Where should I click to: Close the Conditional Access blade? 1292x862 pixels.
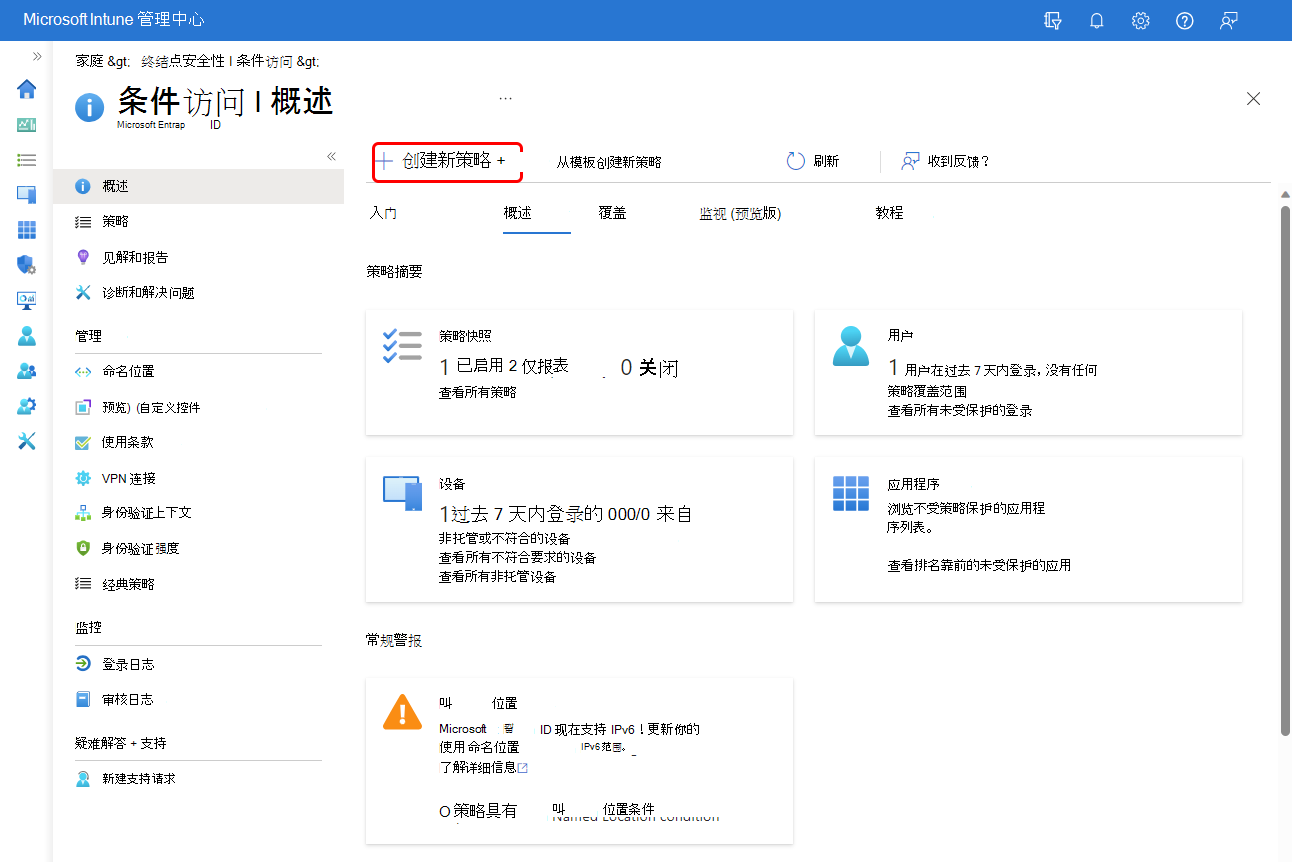click(x=1253, y=98)
